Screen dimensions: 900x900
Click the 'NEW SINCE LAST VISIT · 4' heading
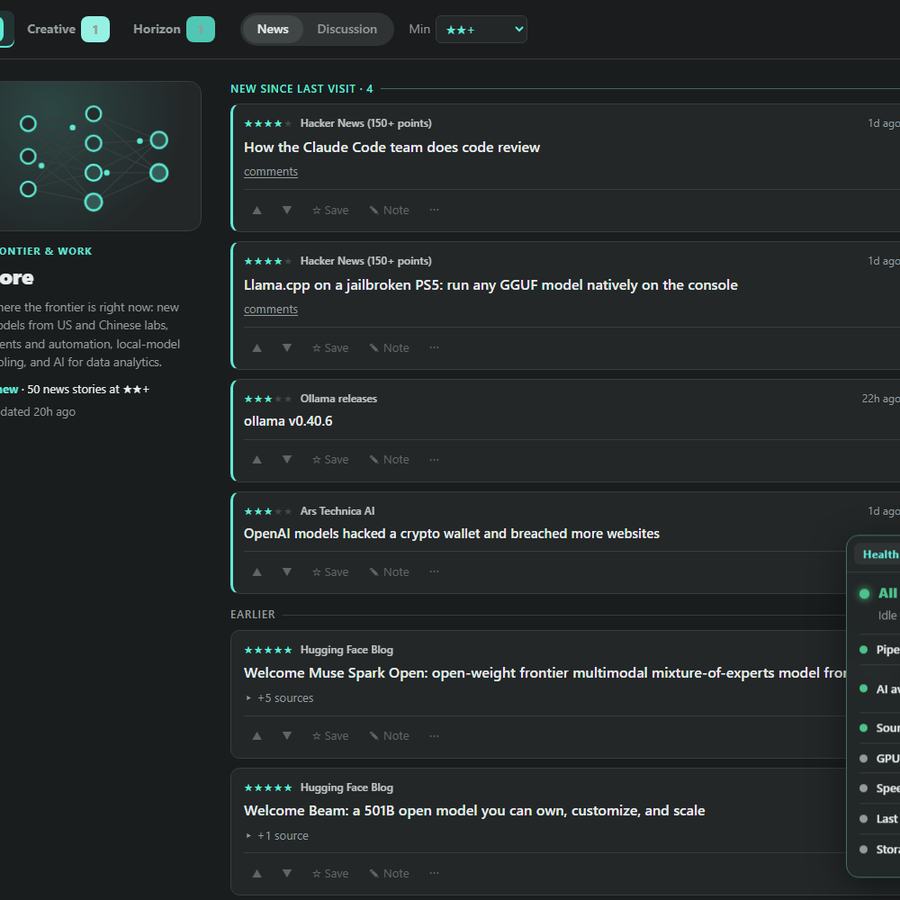pyautogui.click(x=301, y=89)
